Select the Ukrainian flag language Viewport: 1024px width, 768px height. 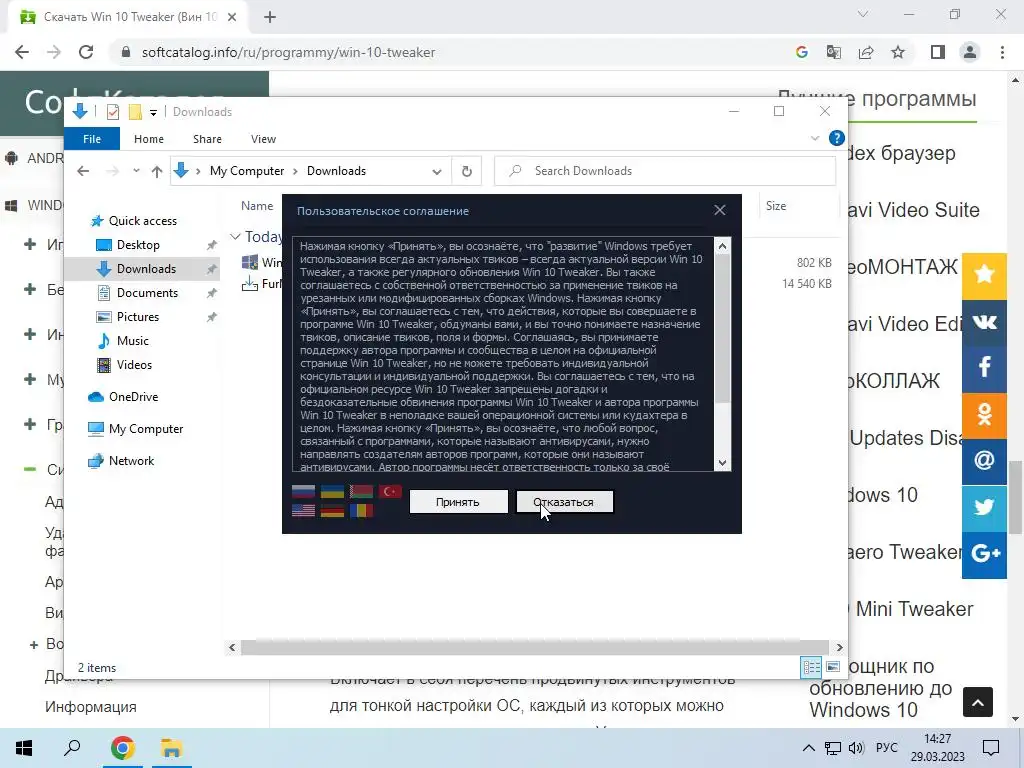coord(332,491)
